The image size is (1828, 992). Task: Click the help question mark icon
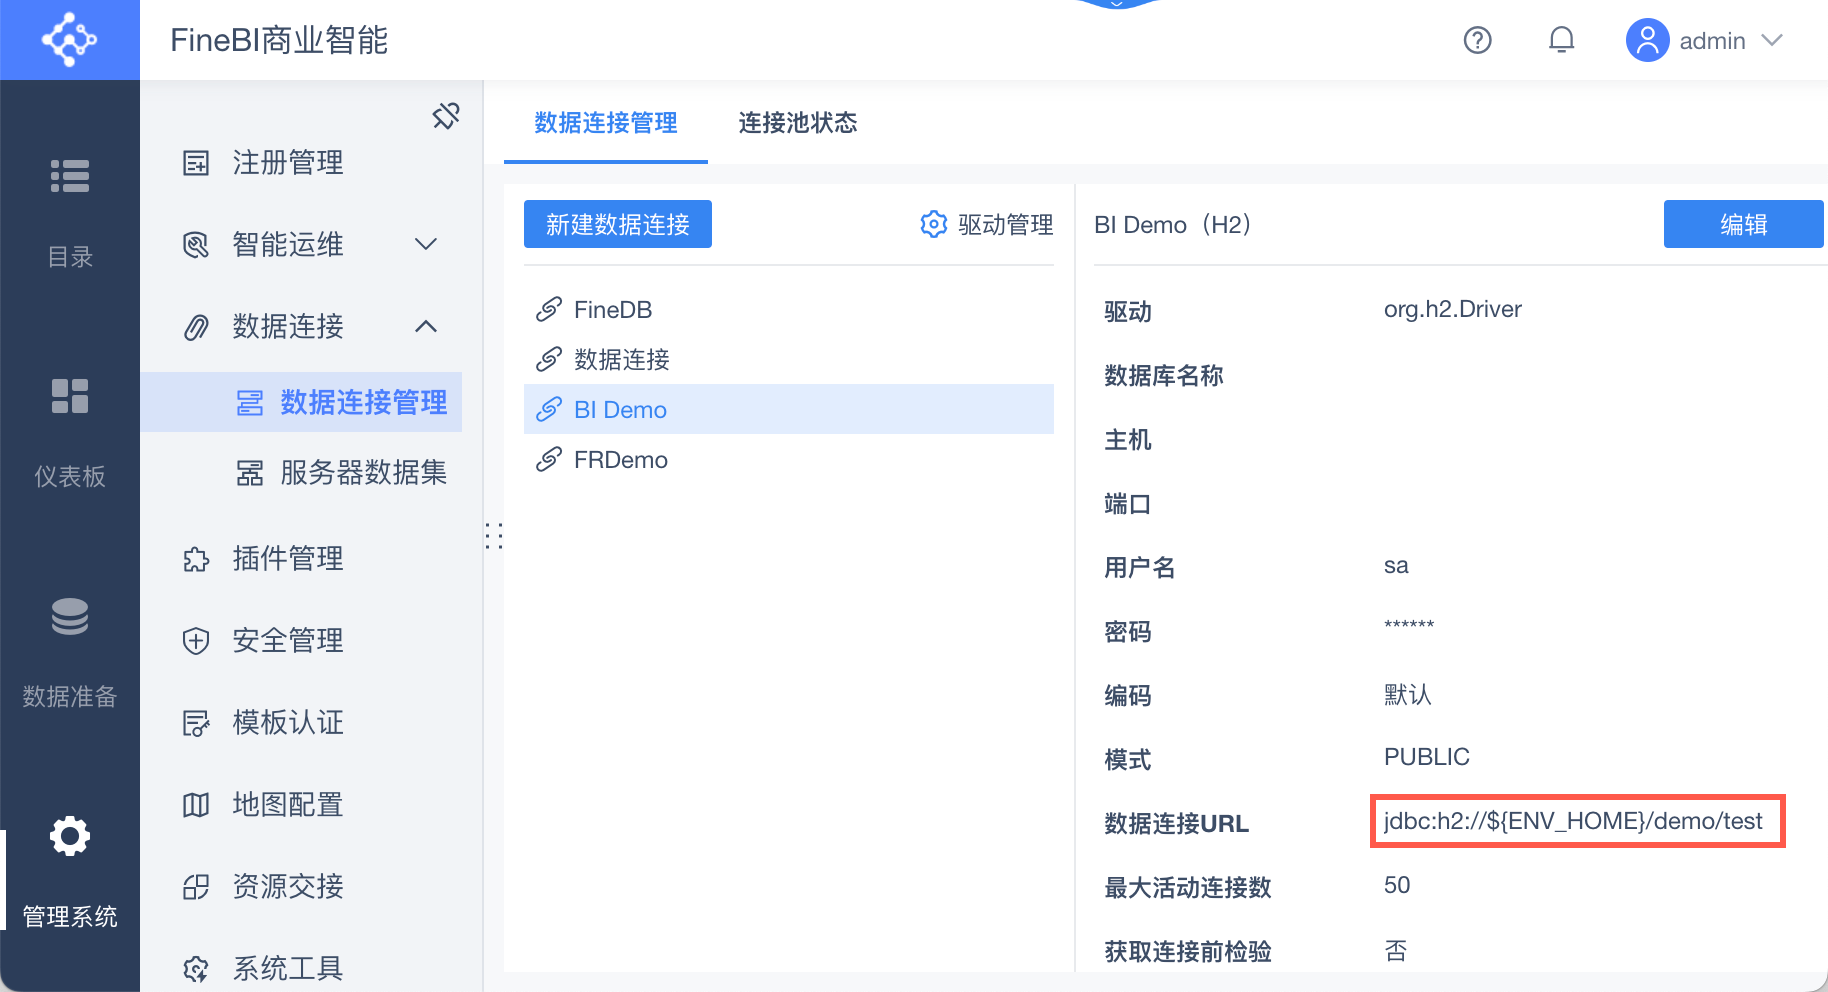(x=1477, y=40)
